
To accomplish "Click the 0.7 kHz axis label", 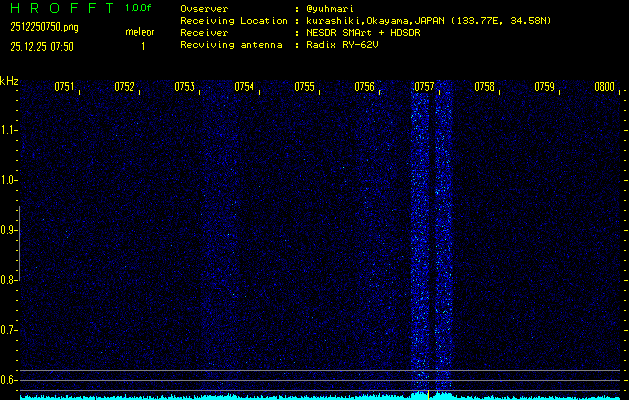I will 7,330.
